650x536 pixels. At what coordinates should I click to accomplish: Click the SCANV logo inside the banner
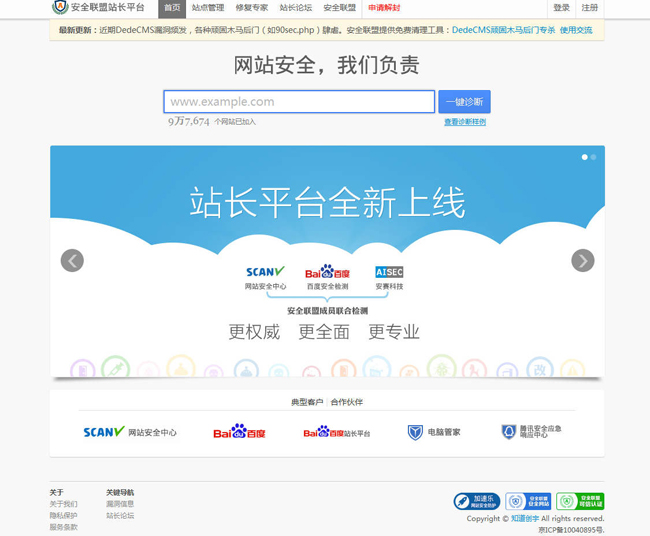click(x=265, y=272)
